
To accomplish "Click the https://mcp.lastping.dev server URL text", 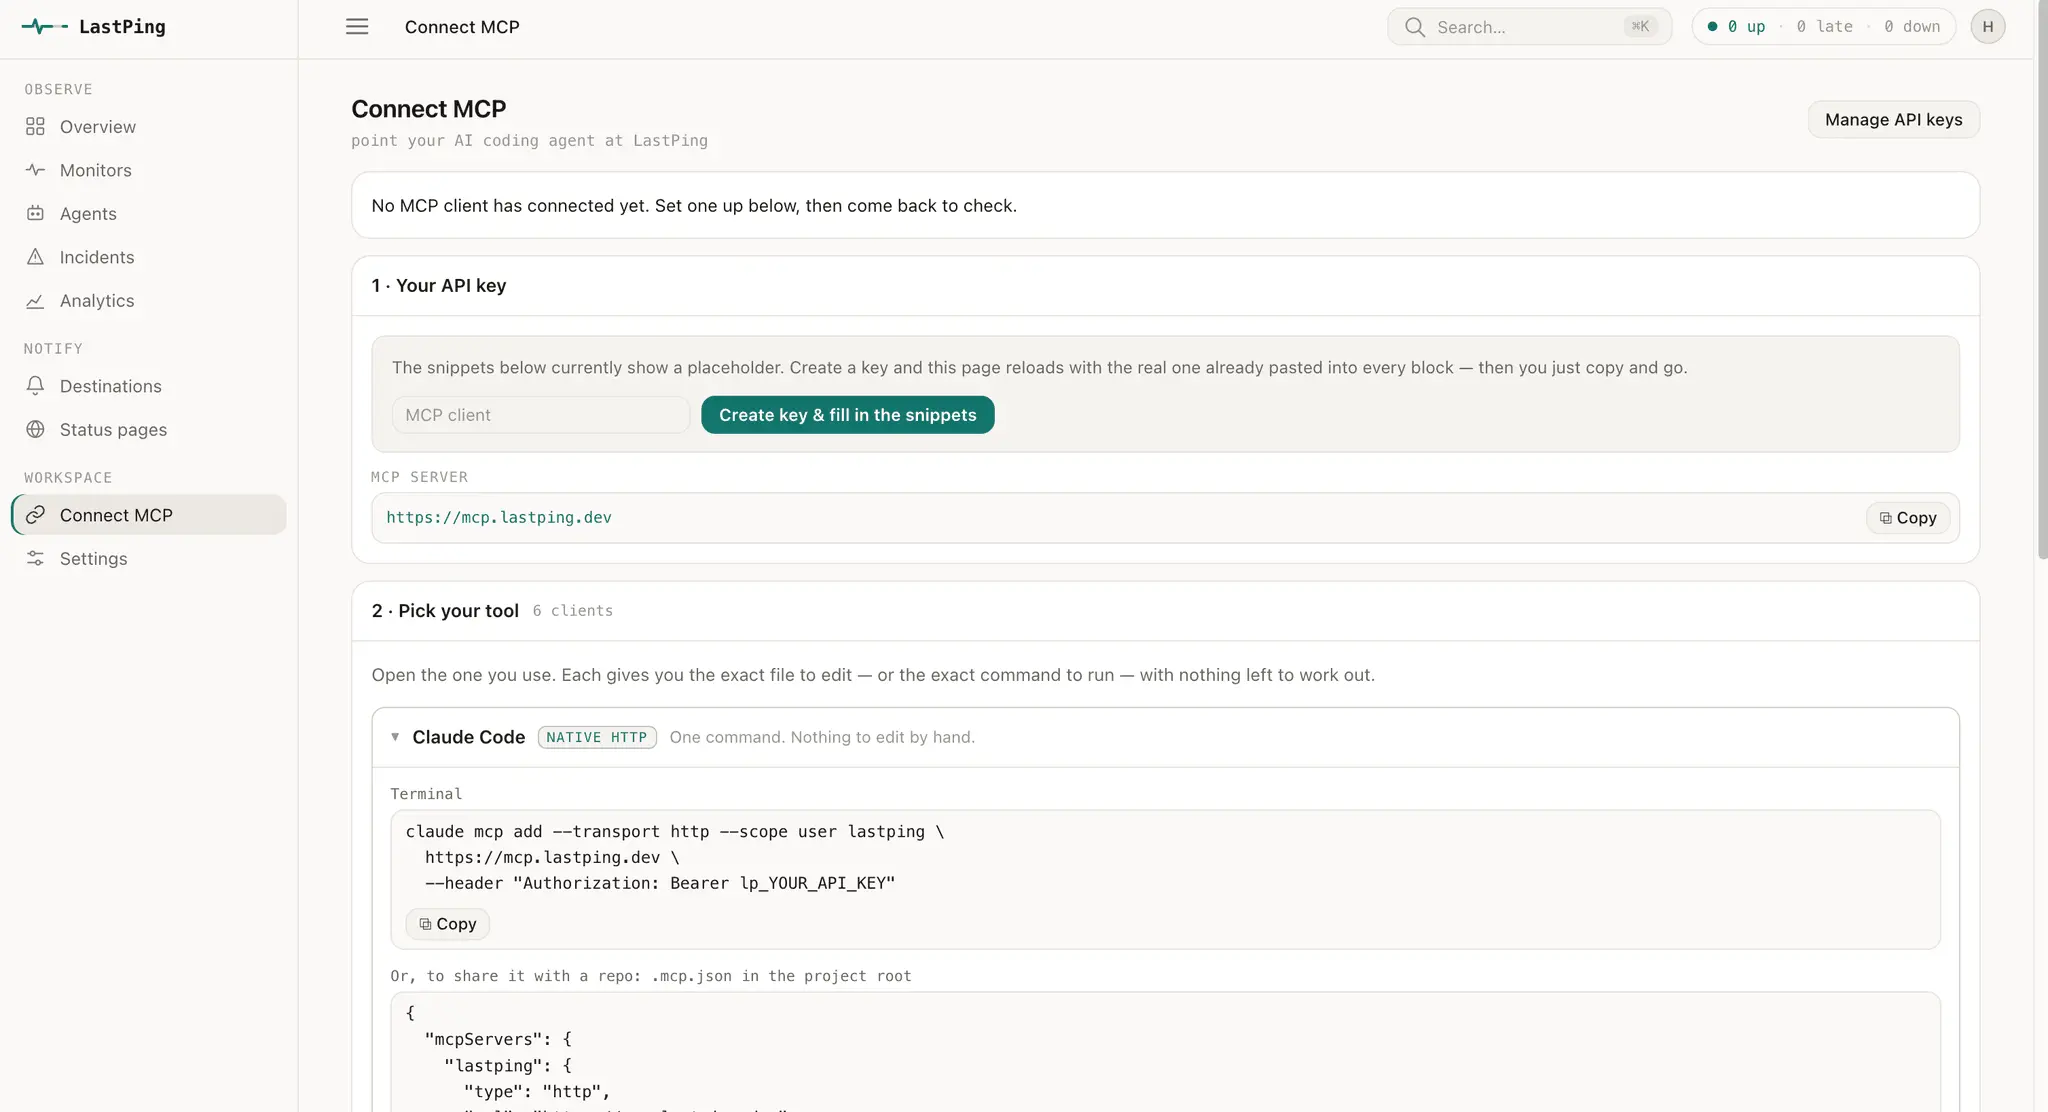I will point(499,518).
